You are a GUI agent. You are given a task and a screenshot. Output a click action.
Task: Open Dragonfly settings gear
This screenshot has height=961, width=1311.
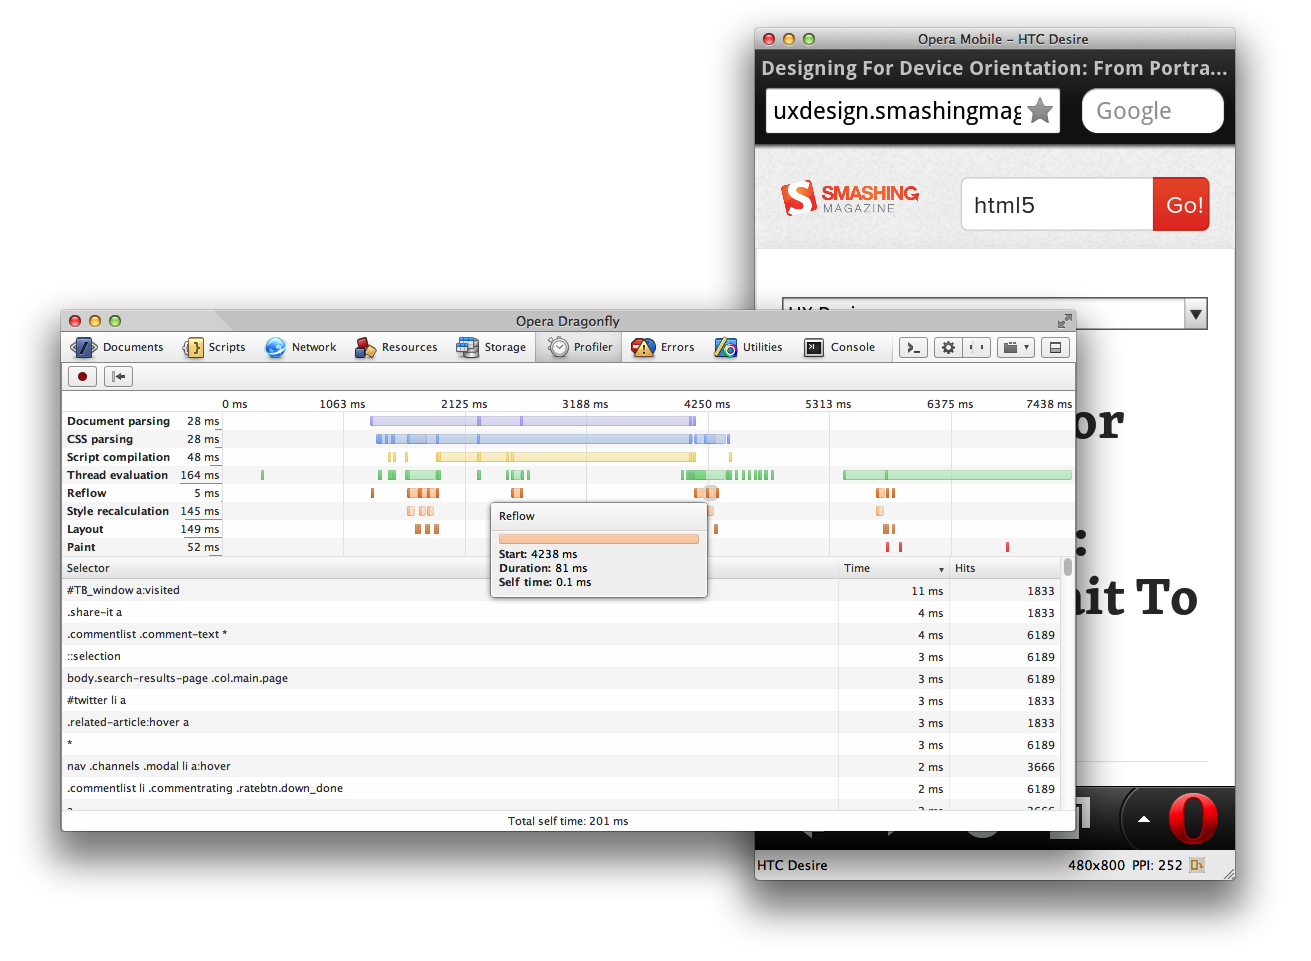coord(948,347)
